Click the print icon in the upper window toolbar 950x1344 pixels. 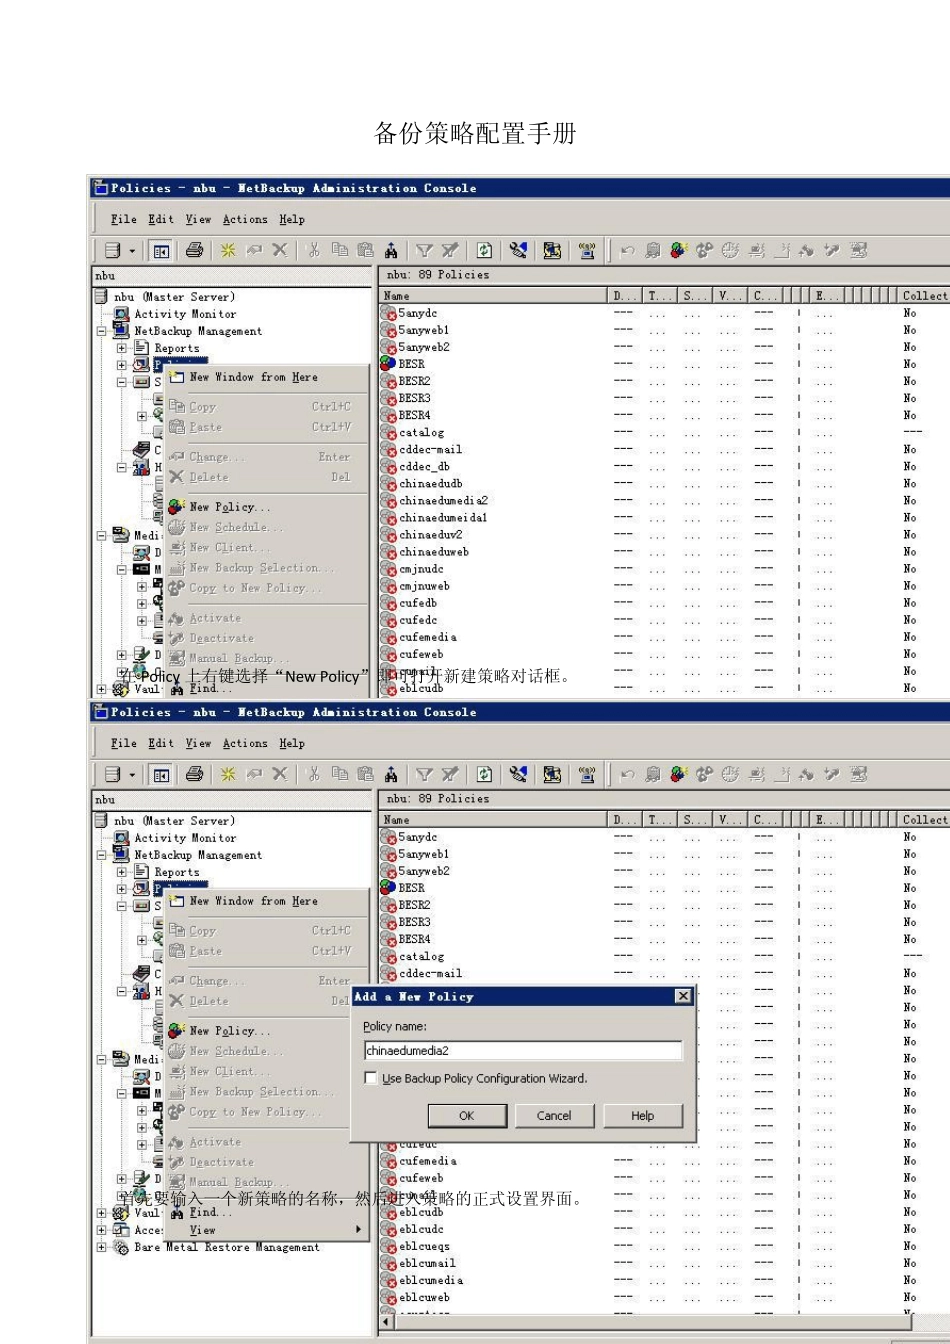(194, 250)
